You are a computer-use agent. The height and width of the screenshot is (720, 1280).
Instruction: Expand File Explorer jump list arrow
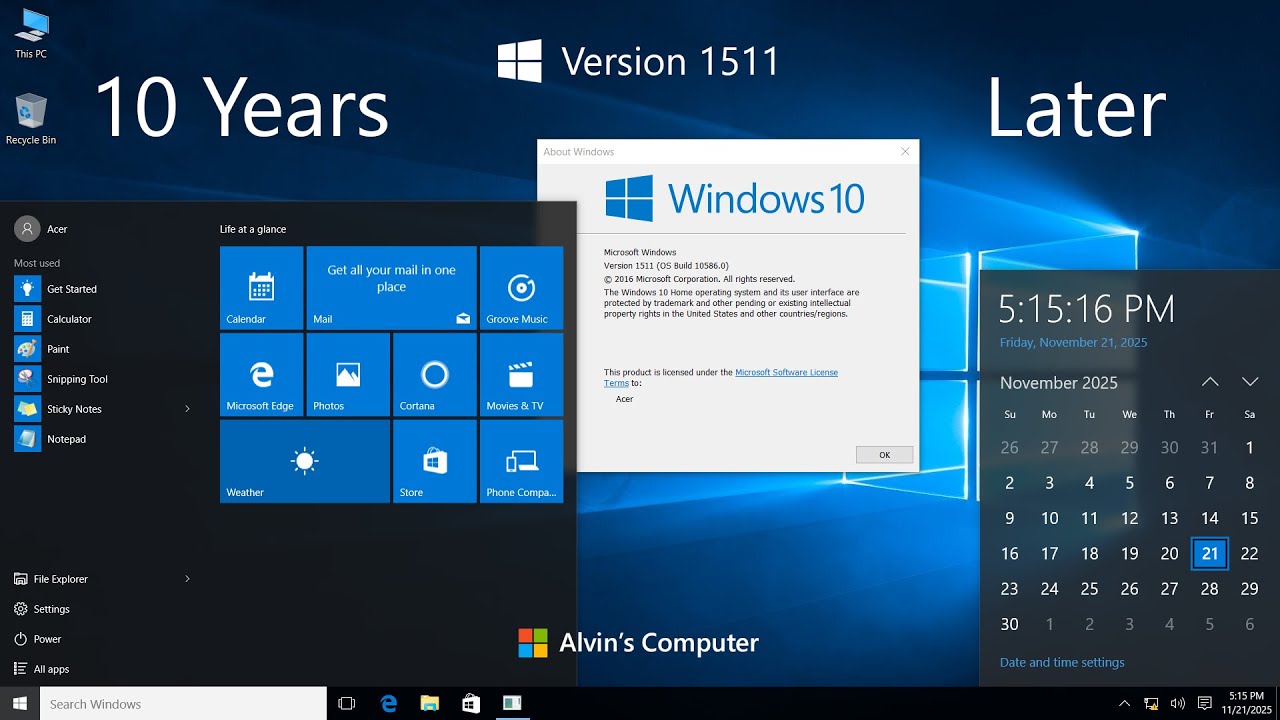click(187, 579)
